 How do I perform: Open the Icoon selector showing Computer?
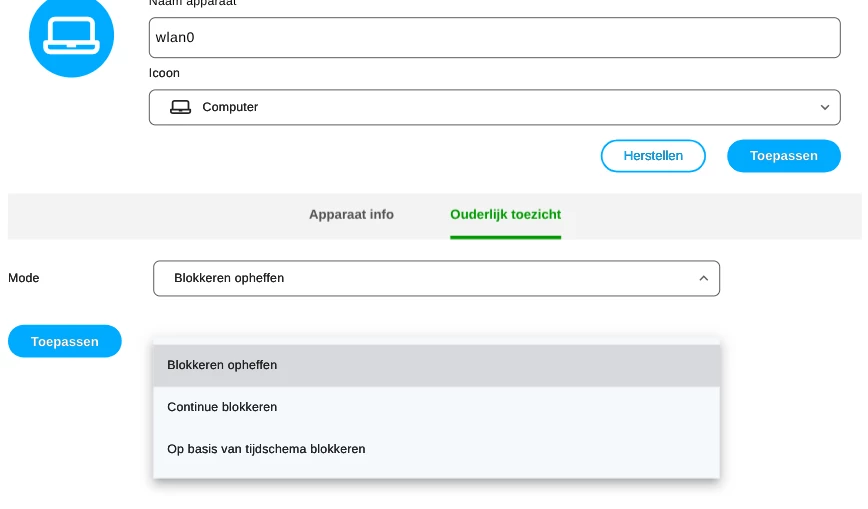[494, 107]
